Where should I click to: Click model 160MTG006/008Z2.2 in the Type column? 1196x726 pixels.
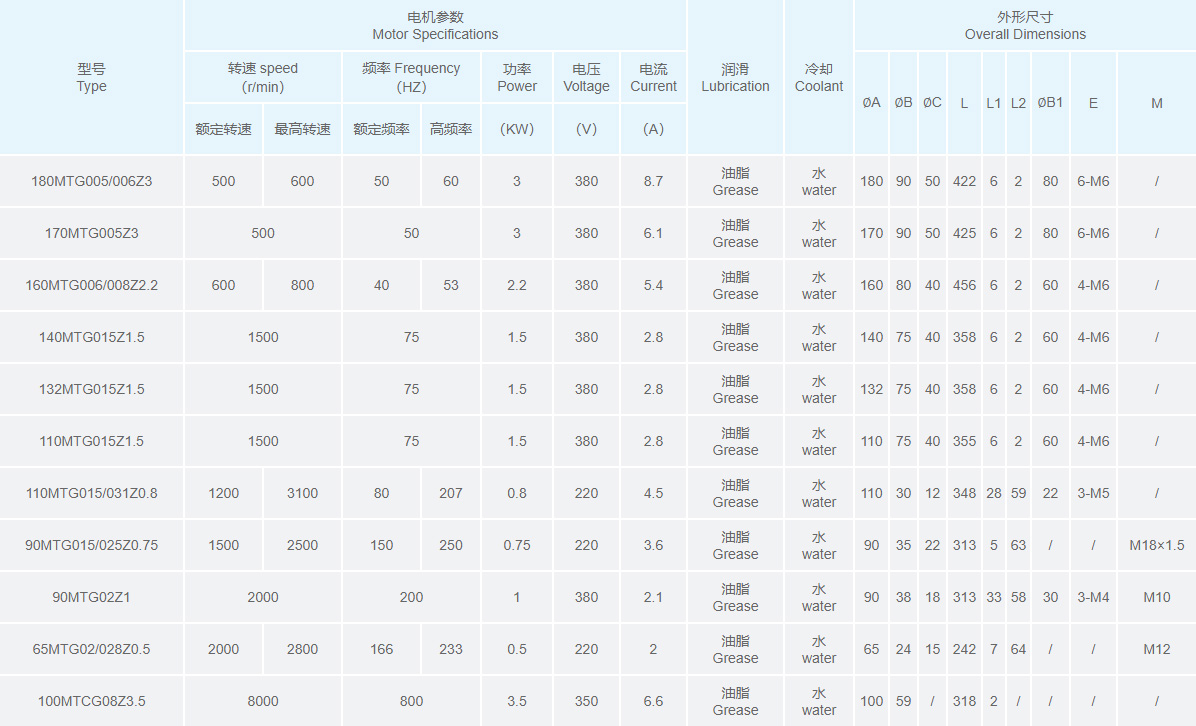point(92,285)
